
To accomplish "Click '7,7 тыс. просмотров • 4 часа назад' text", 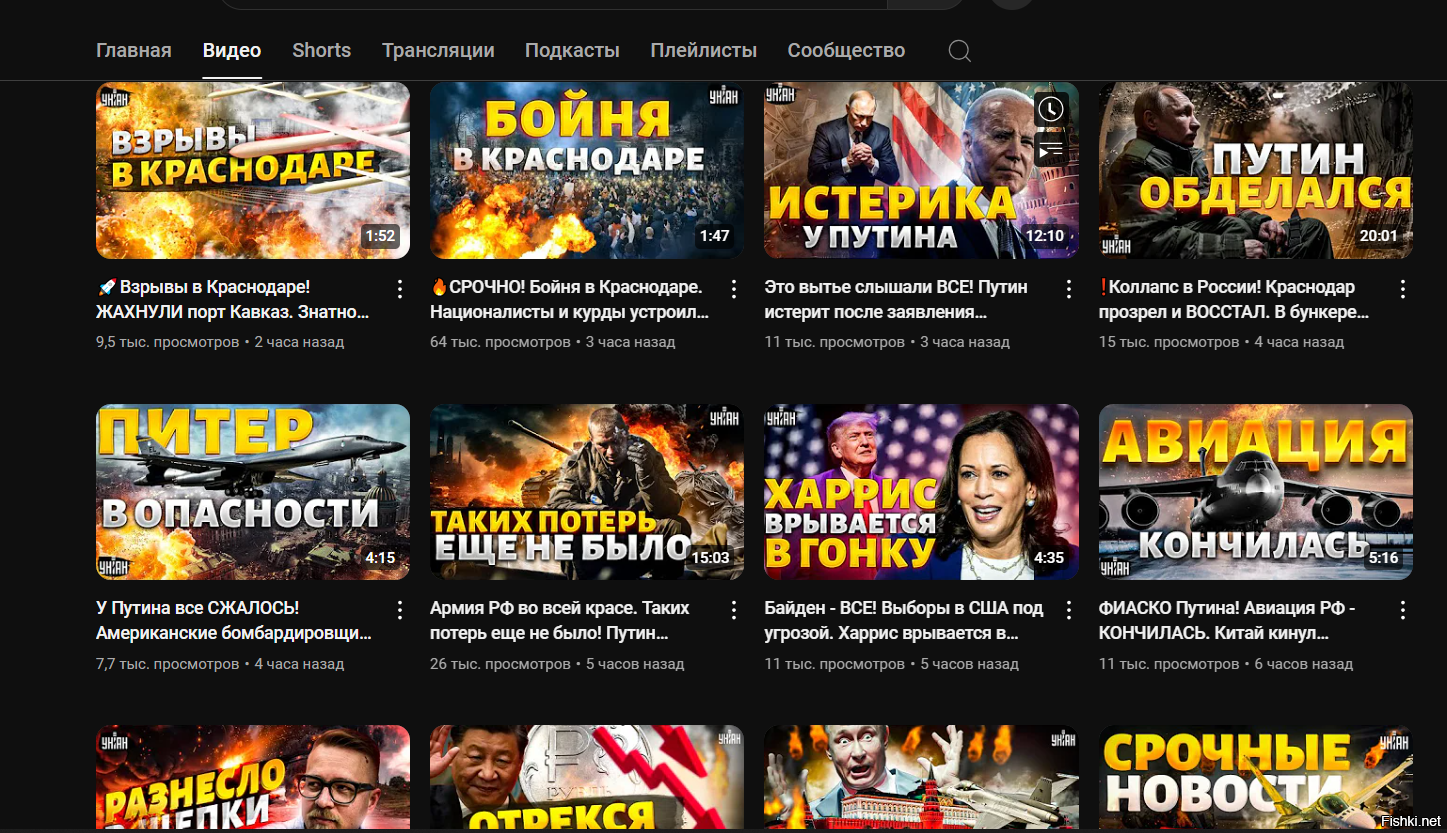I will 220,664.
